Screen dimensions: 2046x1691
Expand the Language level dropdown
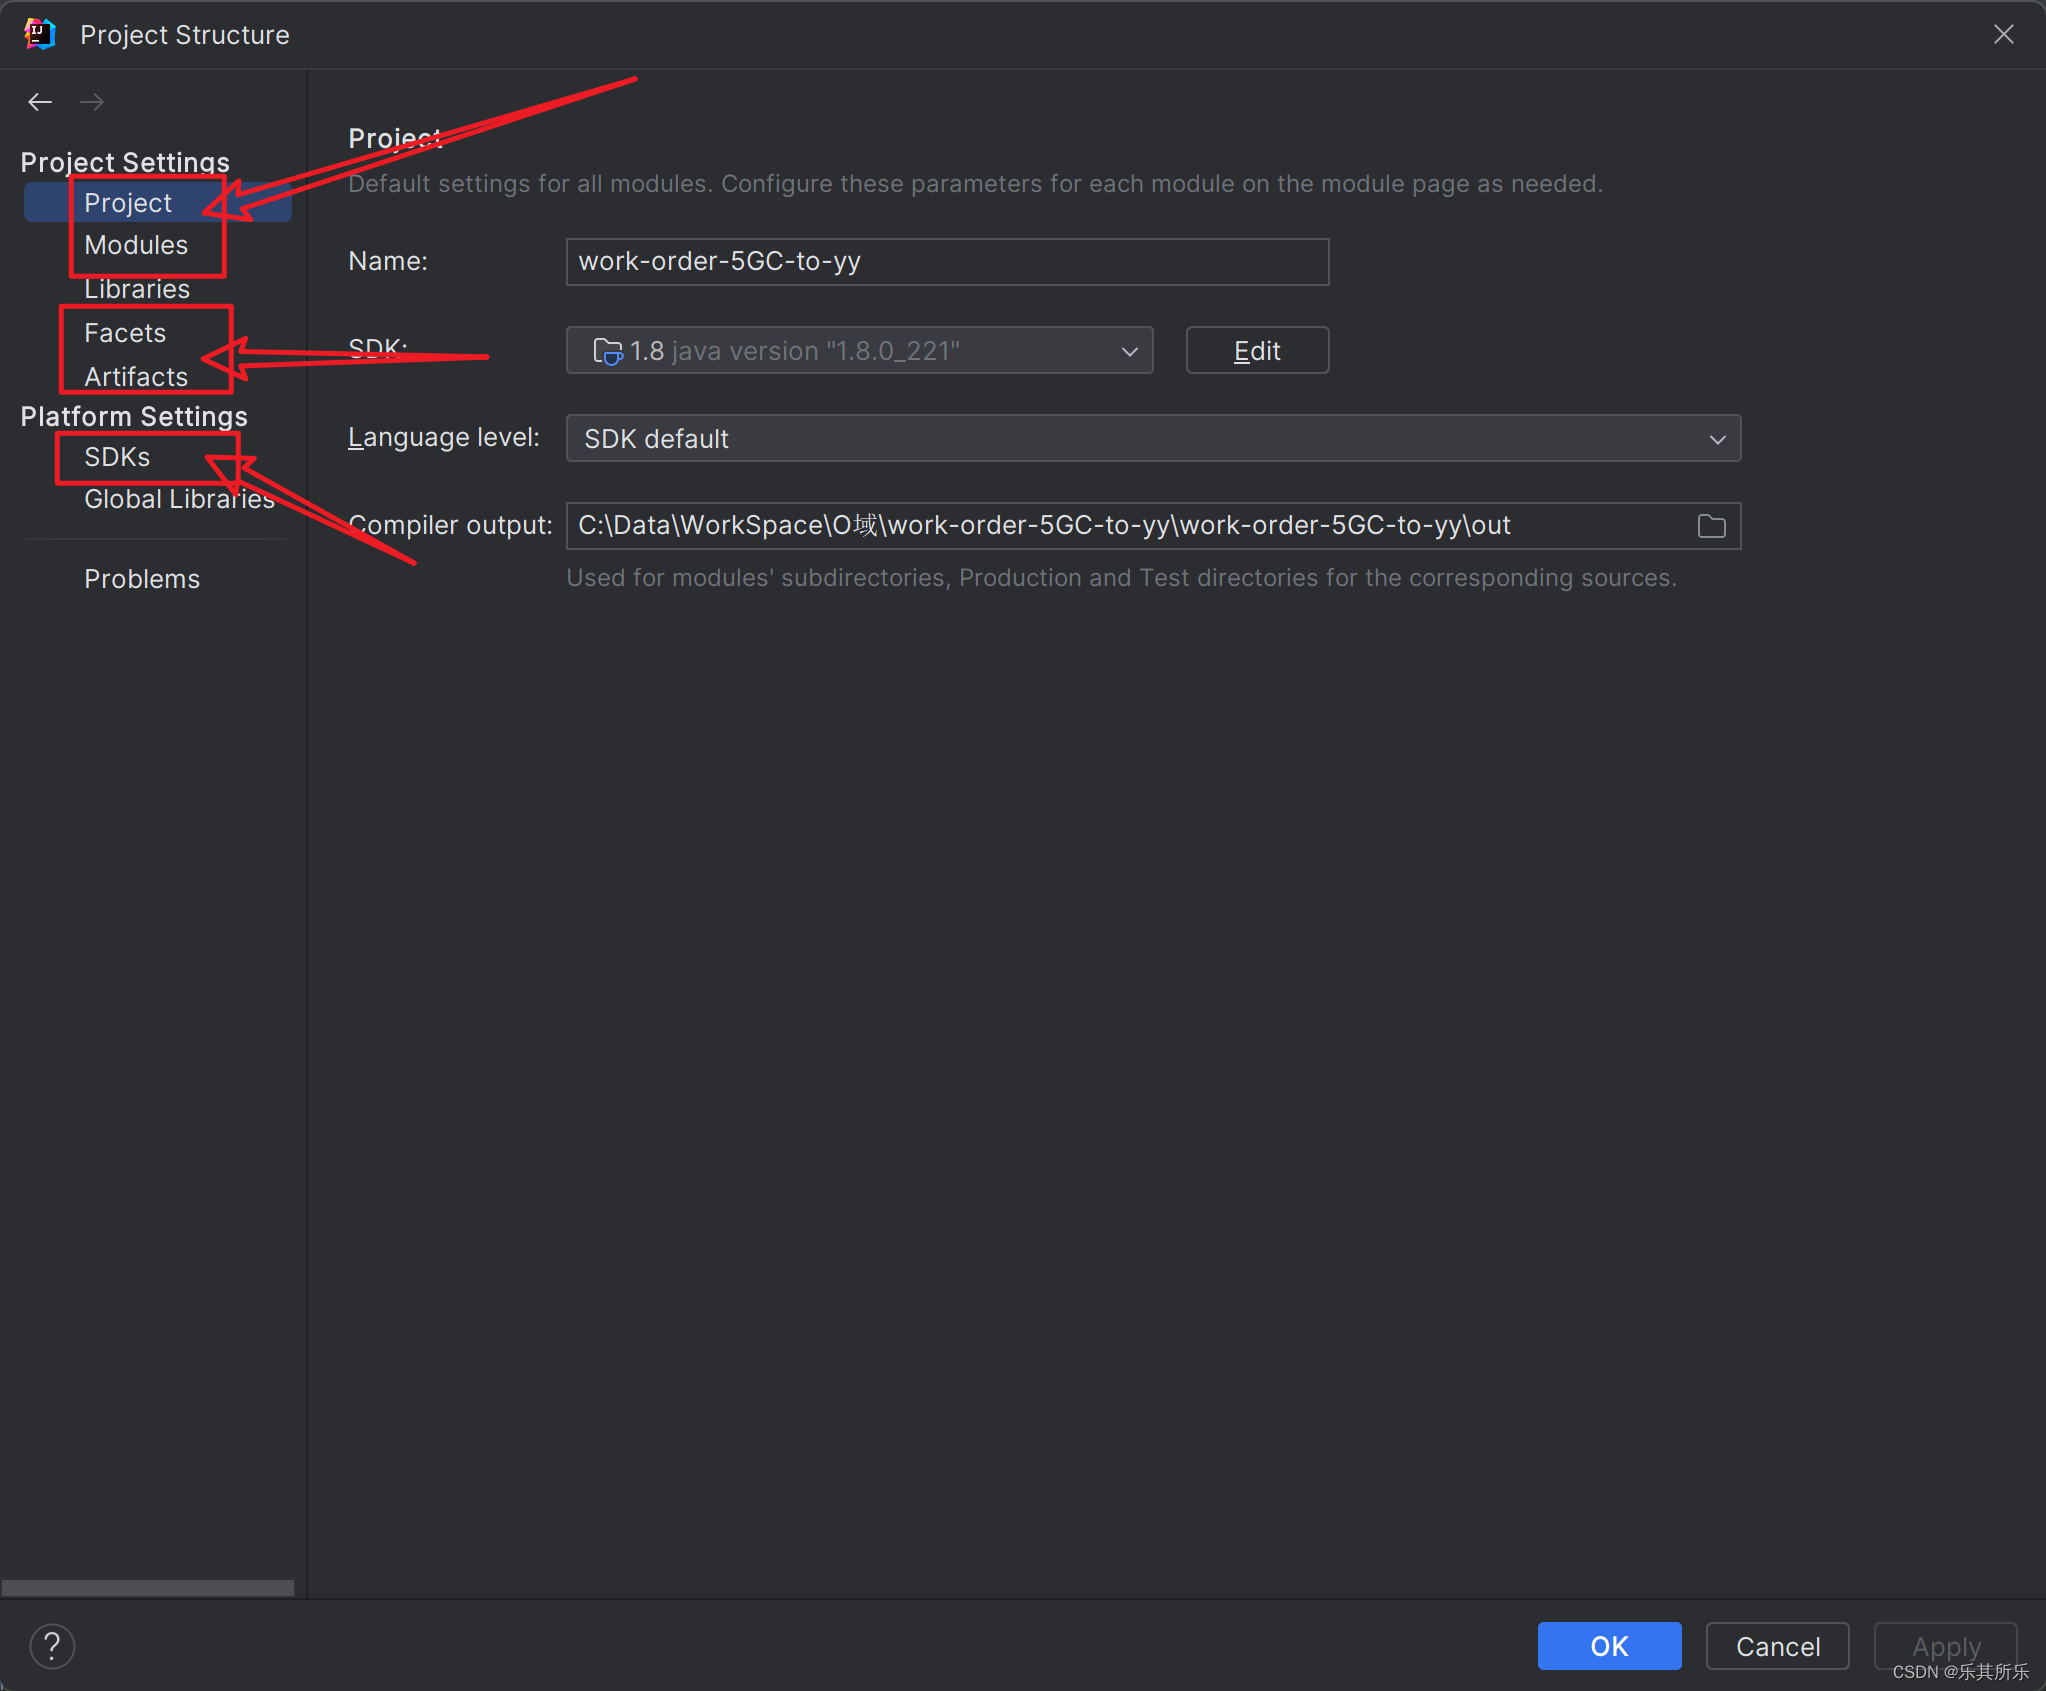click(1717, 439)
